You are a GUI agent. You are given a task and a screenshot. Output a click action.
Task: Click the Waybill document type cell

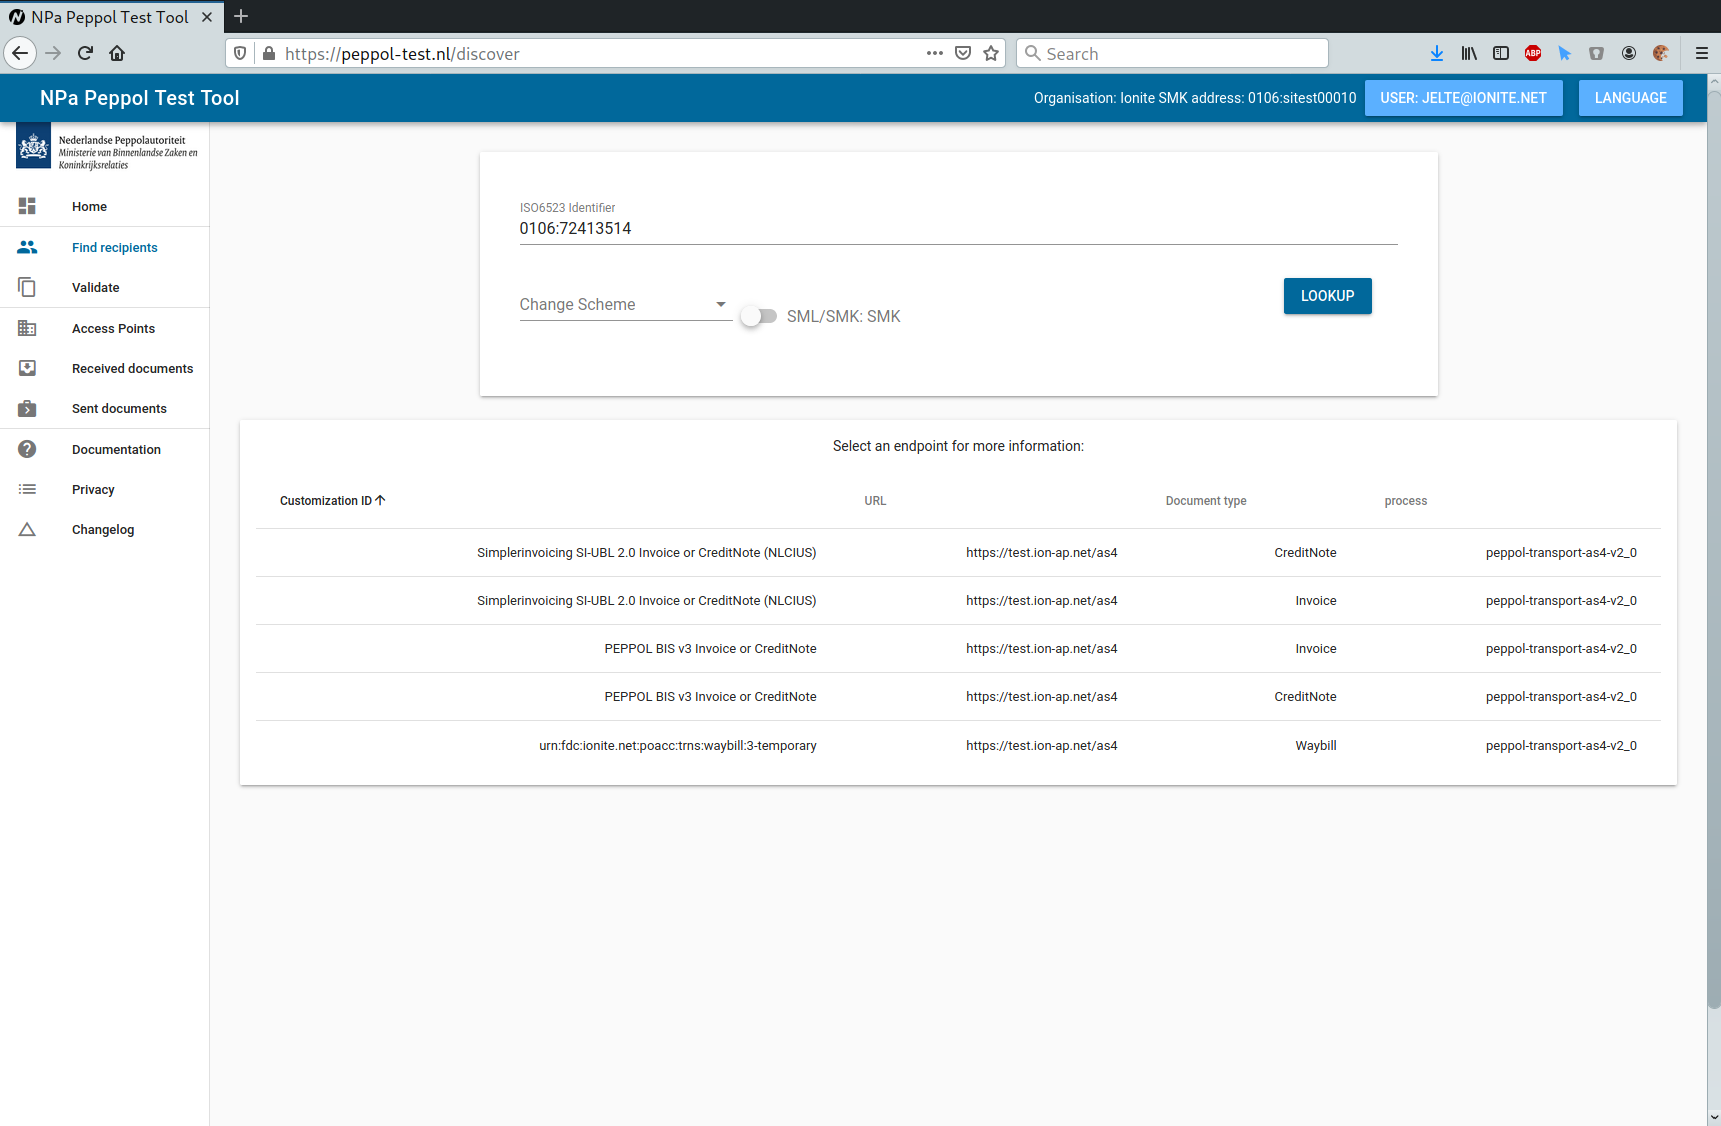point(1315,745)
